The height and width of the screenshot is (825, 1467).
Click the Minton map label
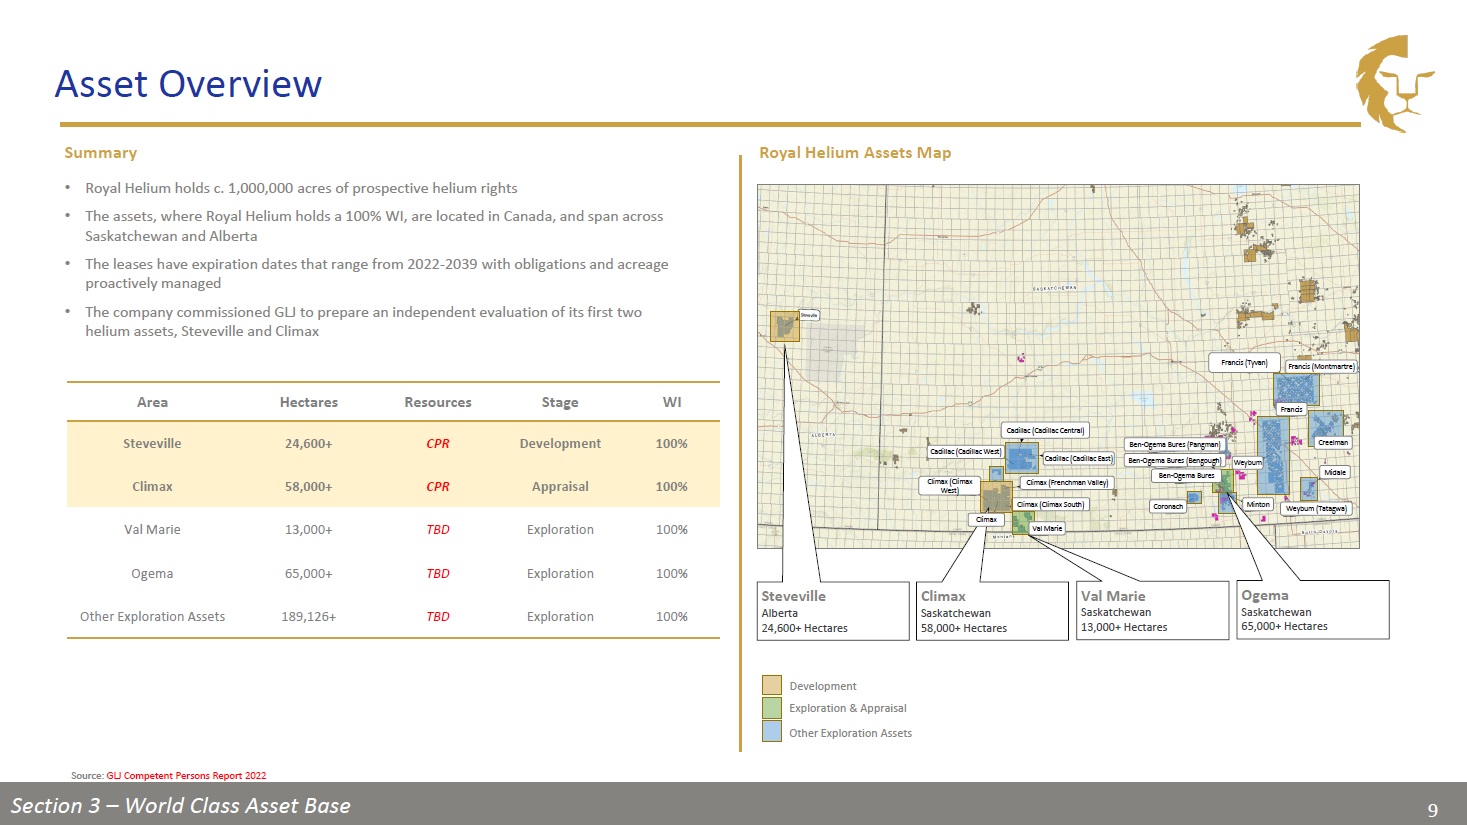pos(1258,504)
